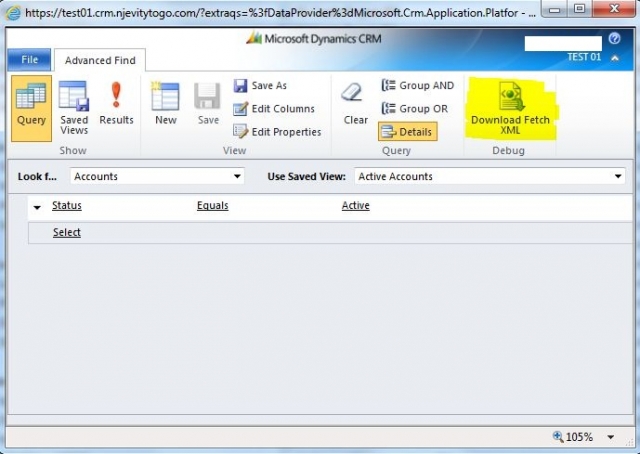Create a New query view
The width and height of the screenshot is (640, 454).
click(165, 103)
